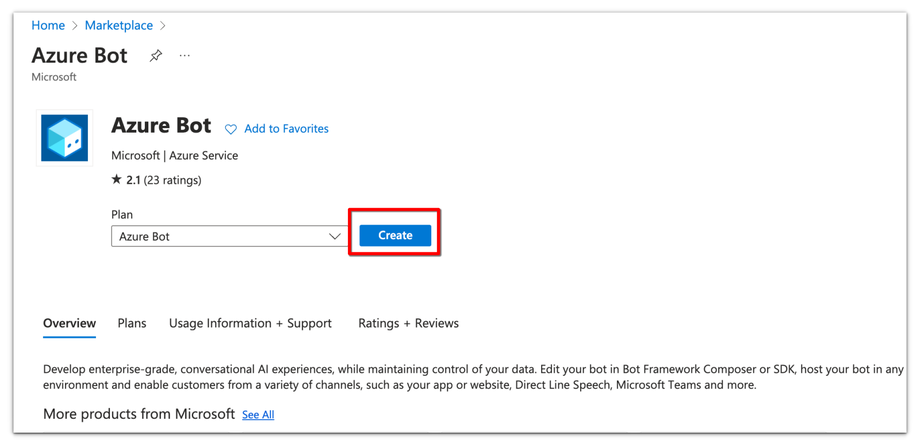
Task: Pin Azure Bot to dashboard
Action: 156,56
